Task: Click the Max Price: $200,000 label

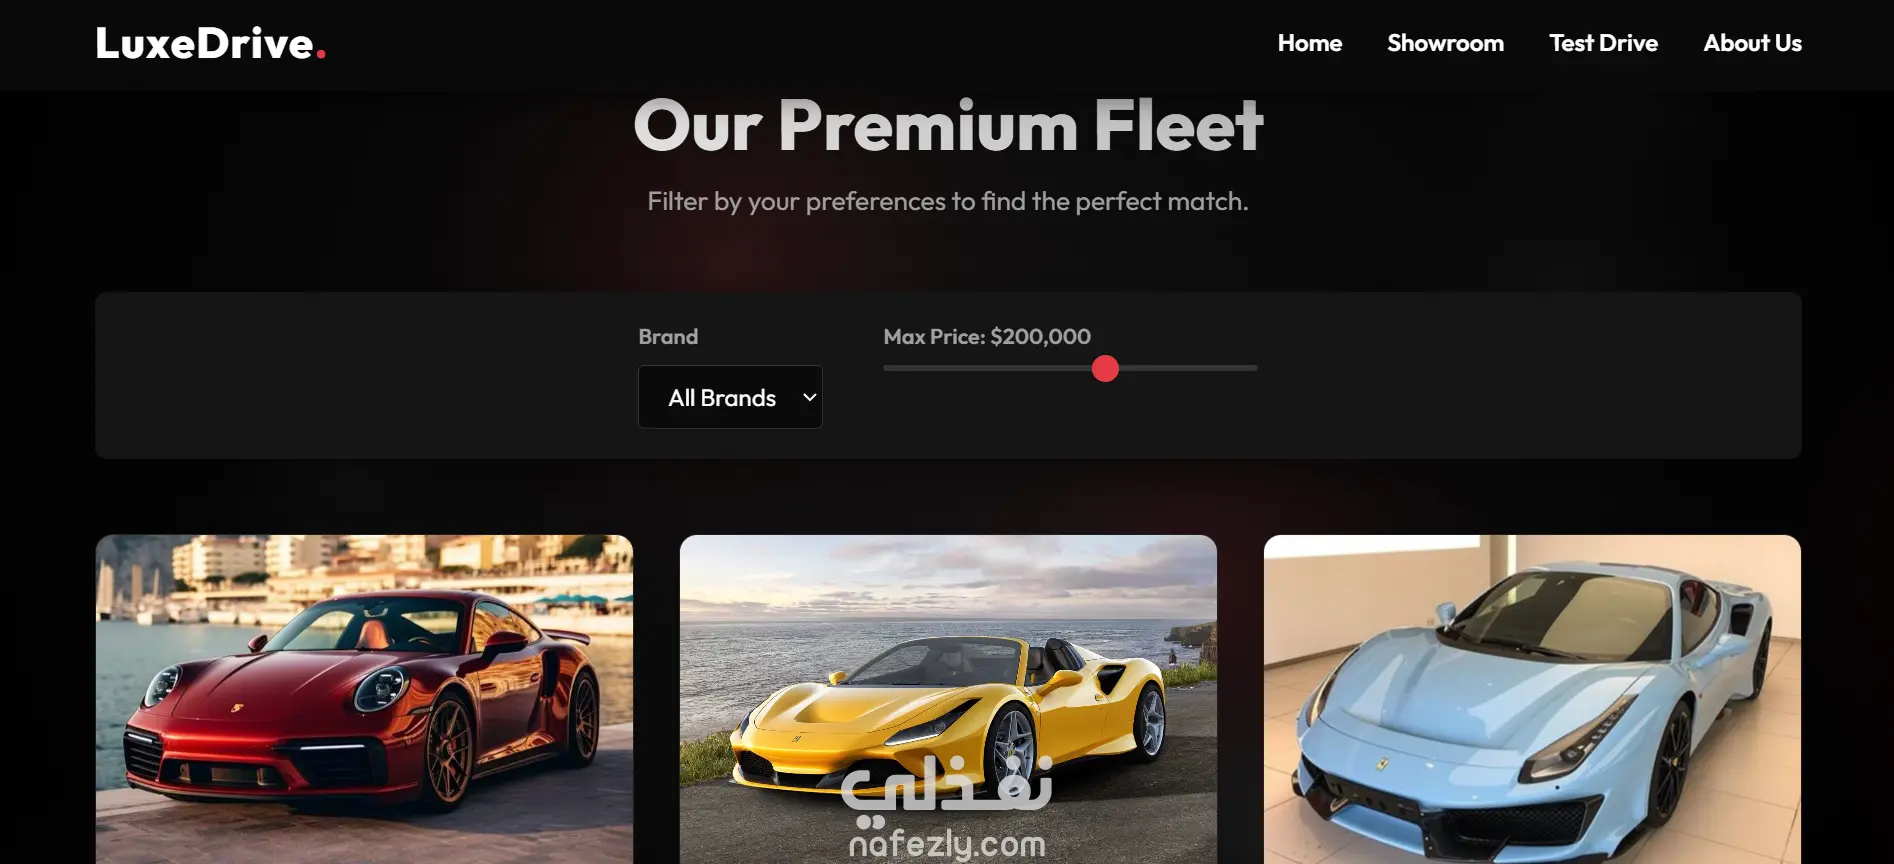Action: coord(987,337)
